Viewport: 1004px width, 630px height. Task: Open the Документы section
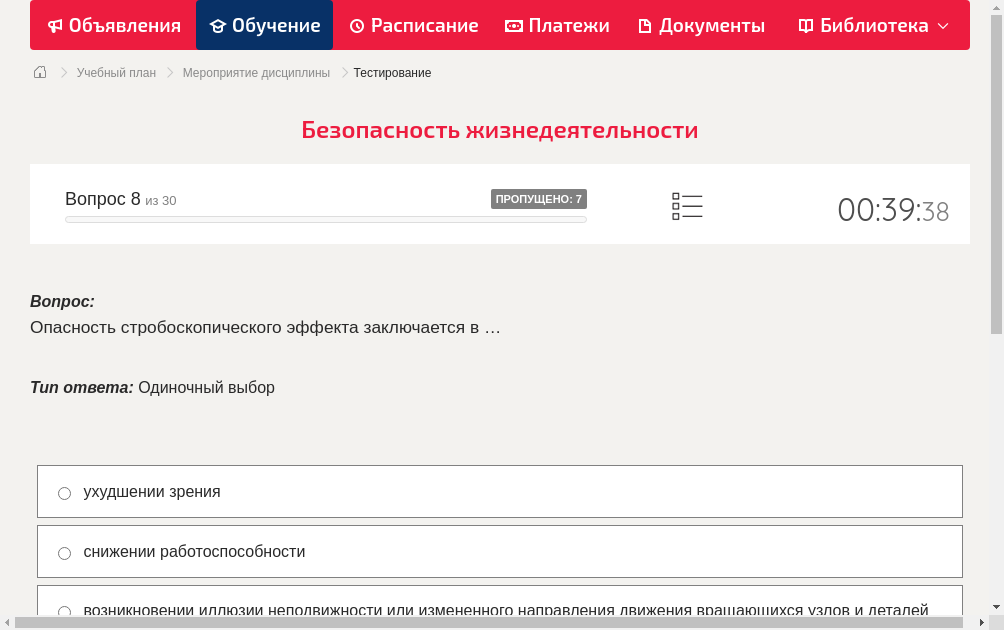pos(710,25)
